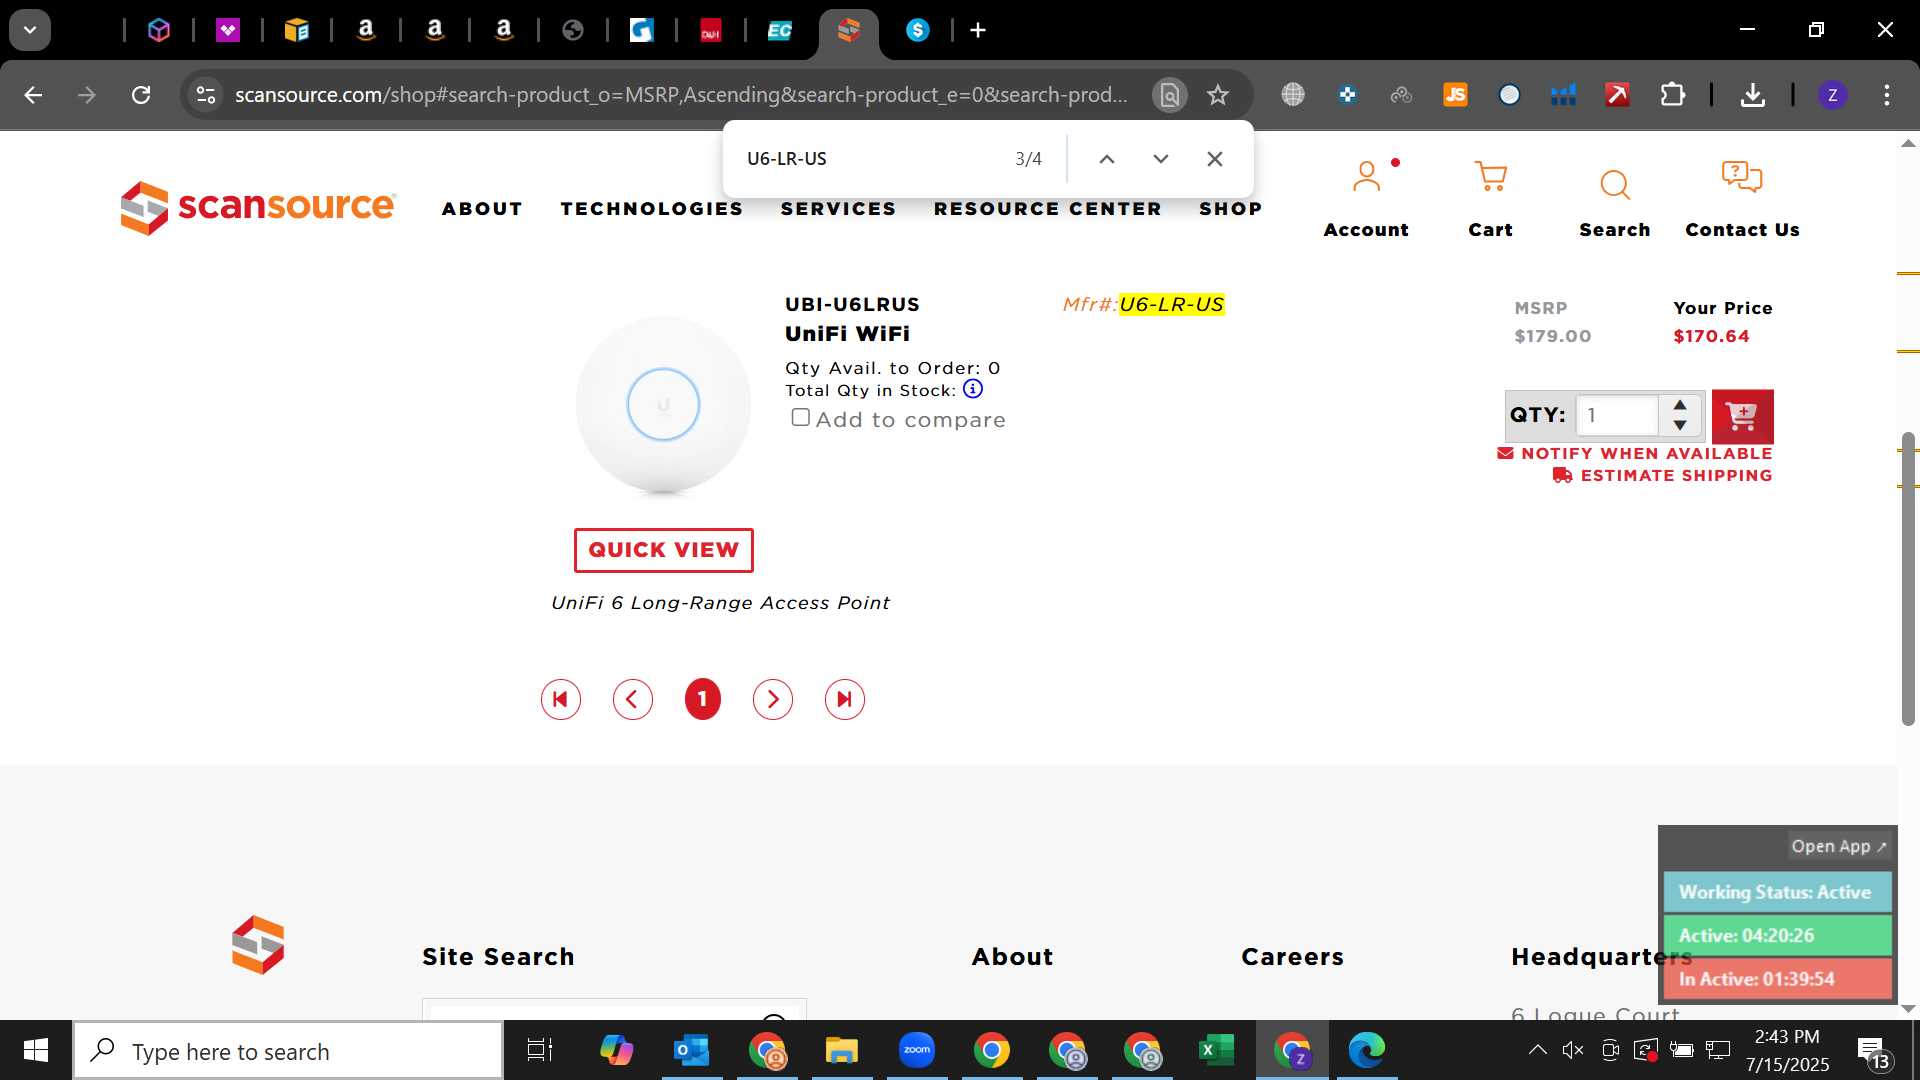Click the page vertical scrollbar thumb

(x=1908, y=578)
